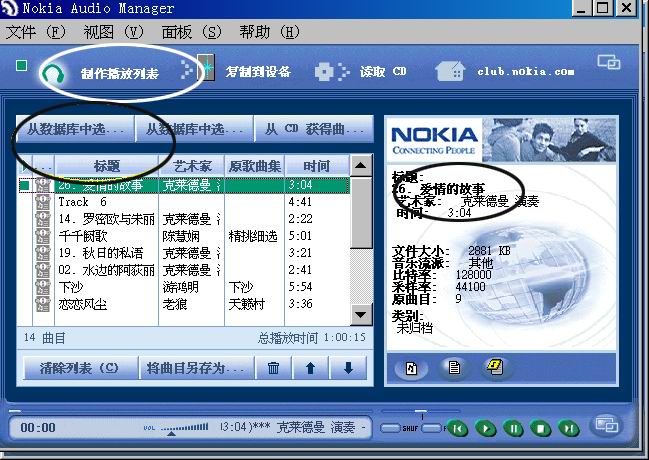The height and width of the screenshot is (460, 649).
Task: Click the 总播放时间 1:00:15 status text
Action: point(312,338)
